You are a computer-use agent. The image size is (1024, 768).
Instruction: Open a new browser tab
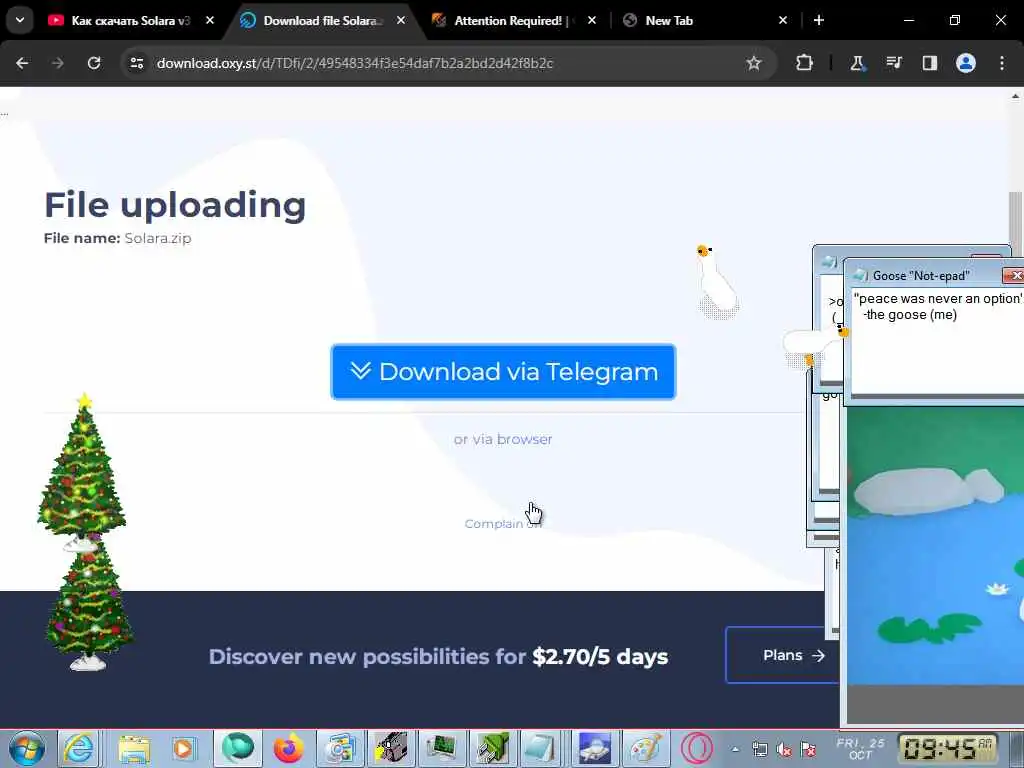click(x=819, y=20)
